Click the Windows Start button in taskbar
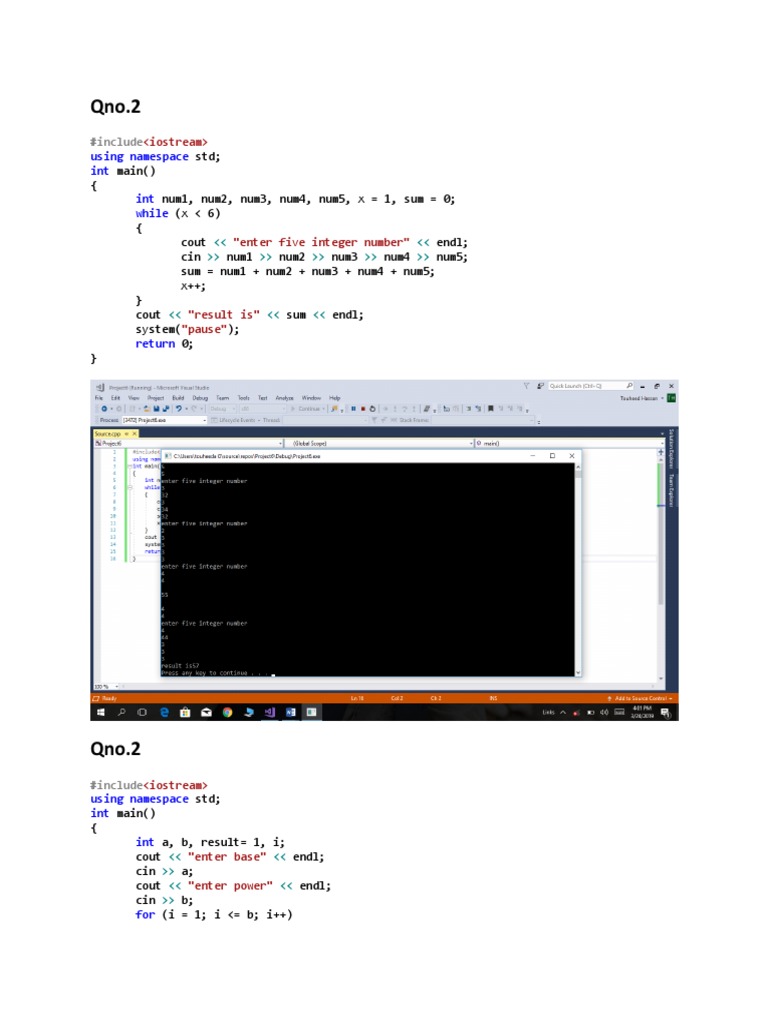Viewport: 768px width, 1024px height. pyautogui.click(x=101, y=713)
